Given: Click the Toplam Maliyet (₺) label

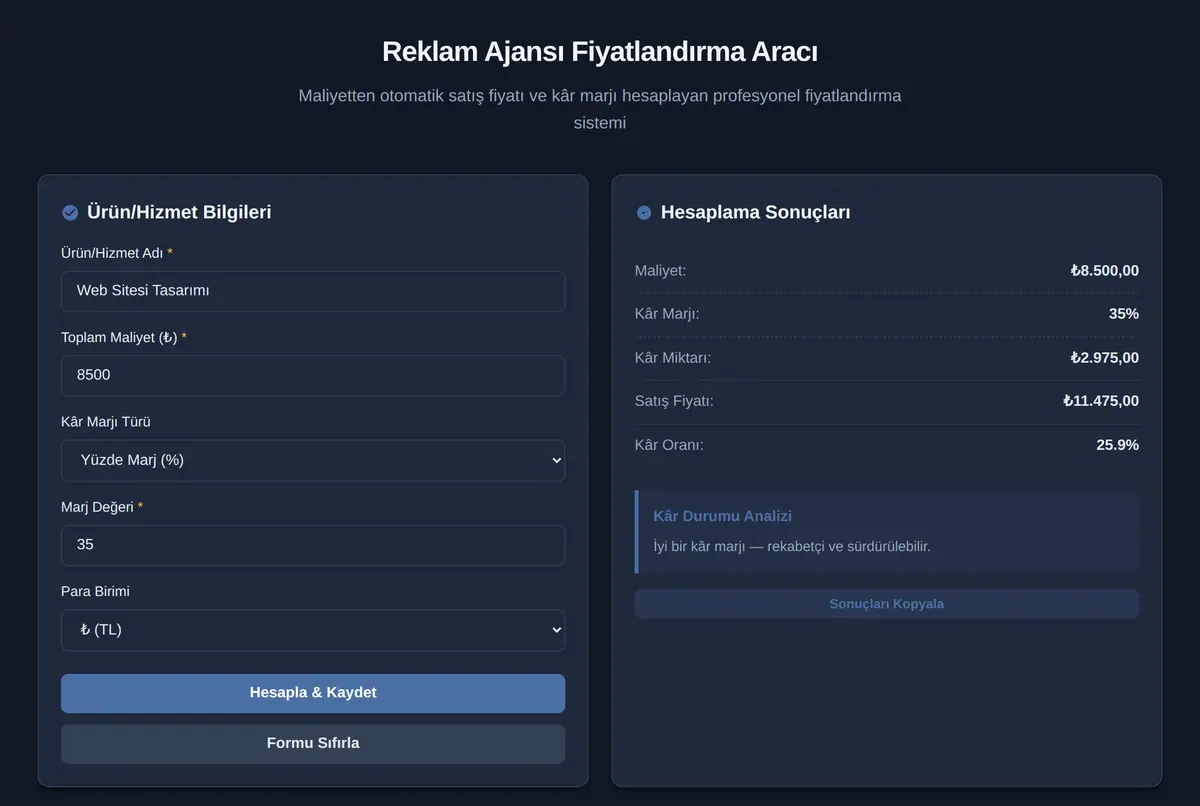Looking at the screenshot, I should click(x=124, y=338).
